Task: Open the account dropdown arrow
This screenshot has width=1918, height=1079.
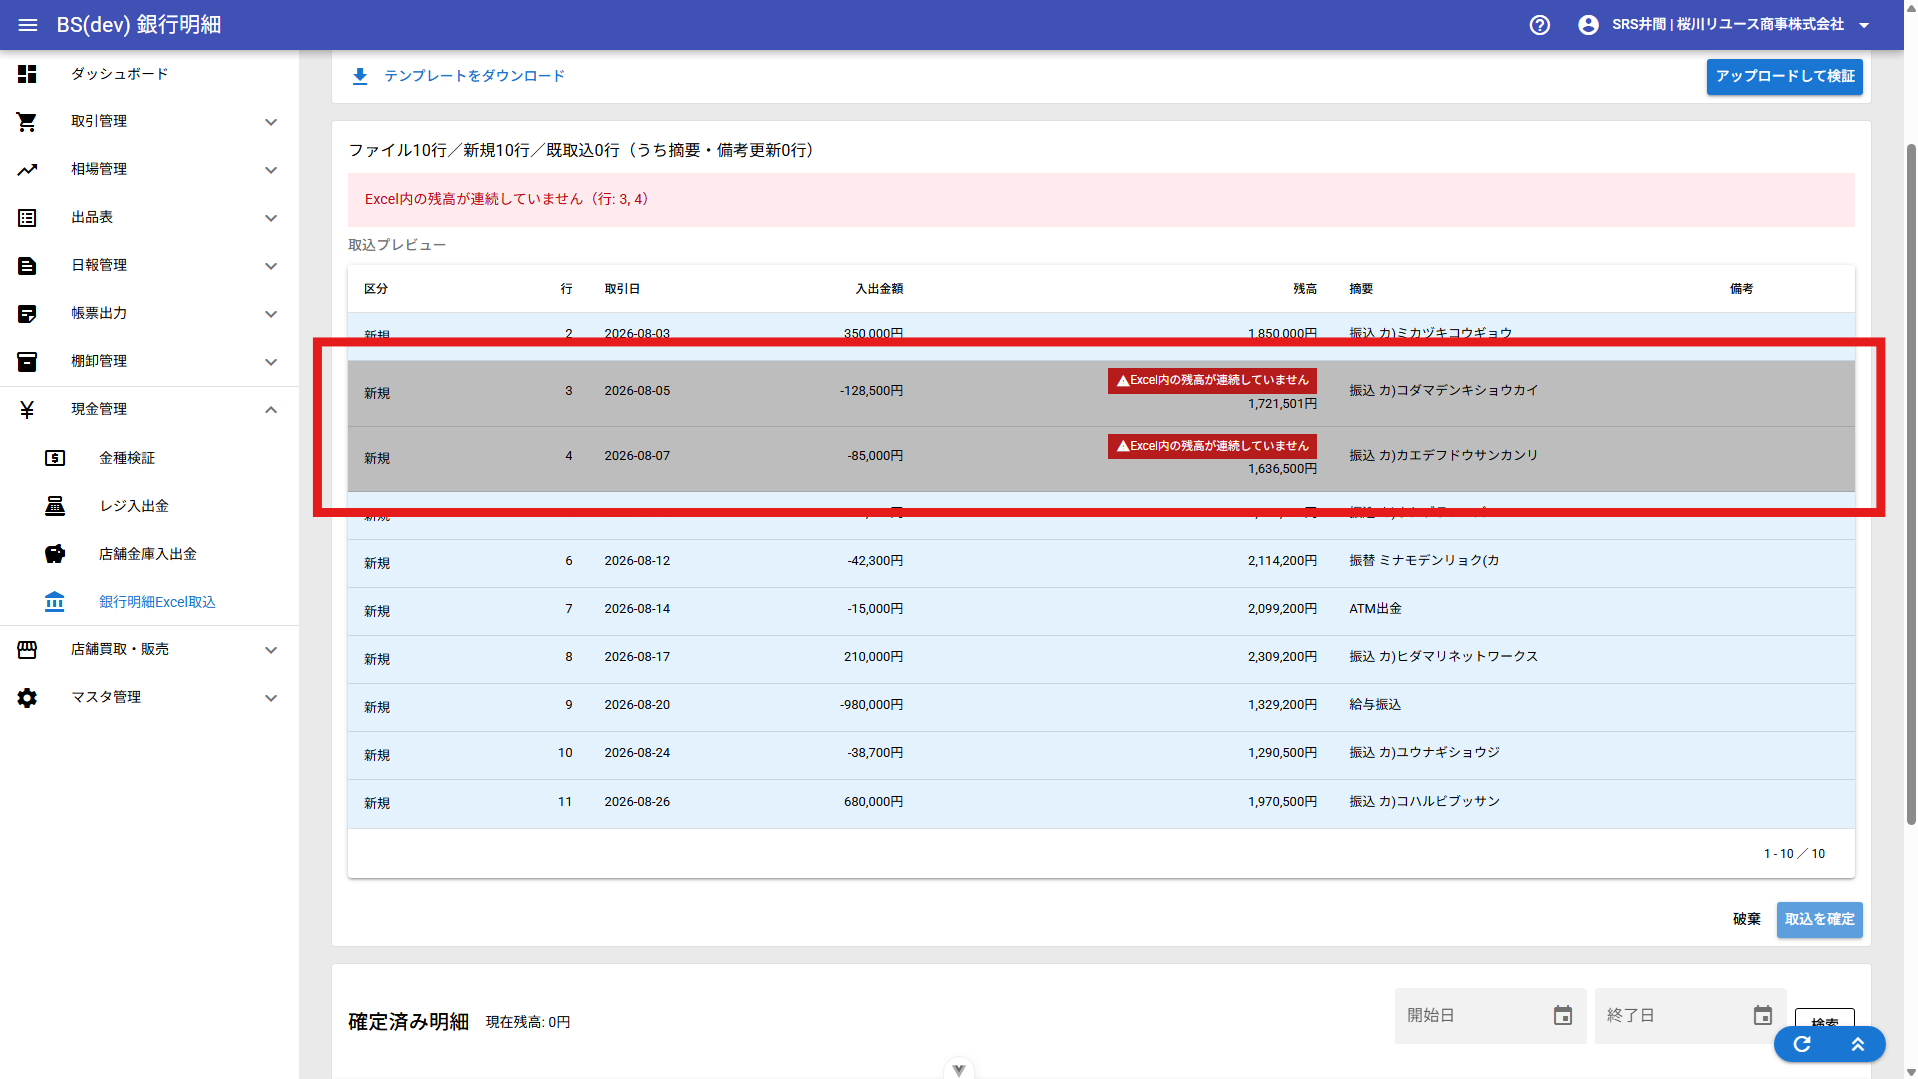Action: coord(1864,25)
